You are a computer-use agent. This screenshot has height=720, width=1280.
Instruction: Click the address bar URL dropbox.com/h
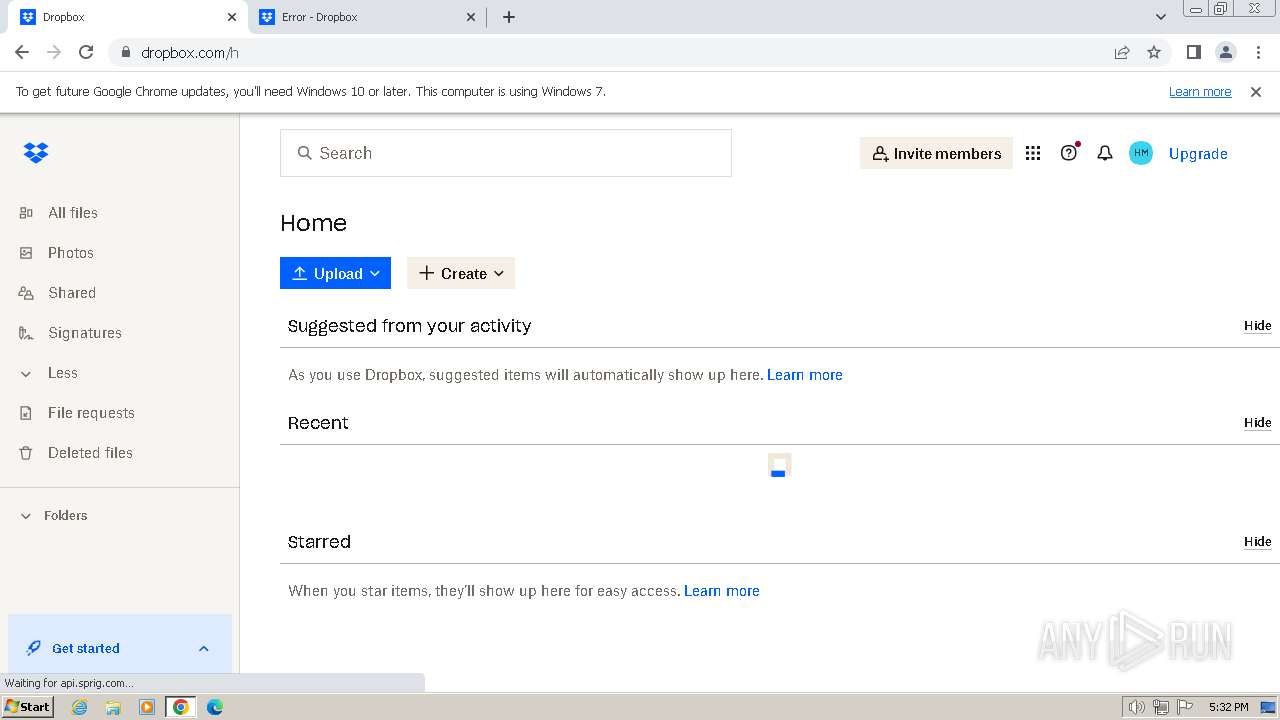point(190,53)
